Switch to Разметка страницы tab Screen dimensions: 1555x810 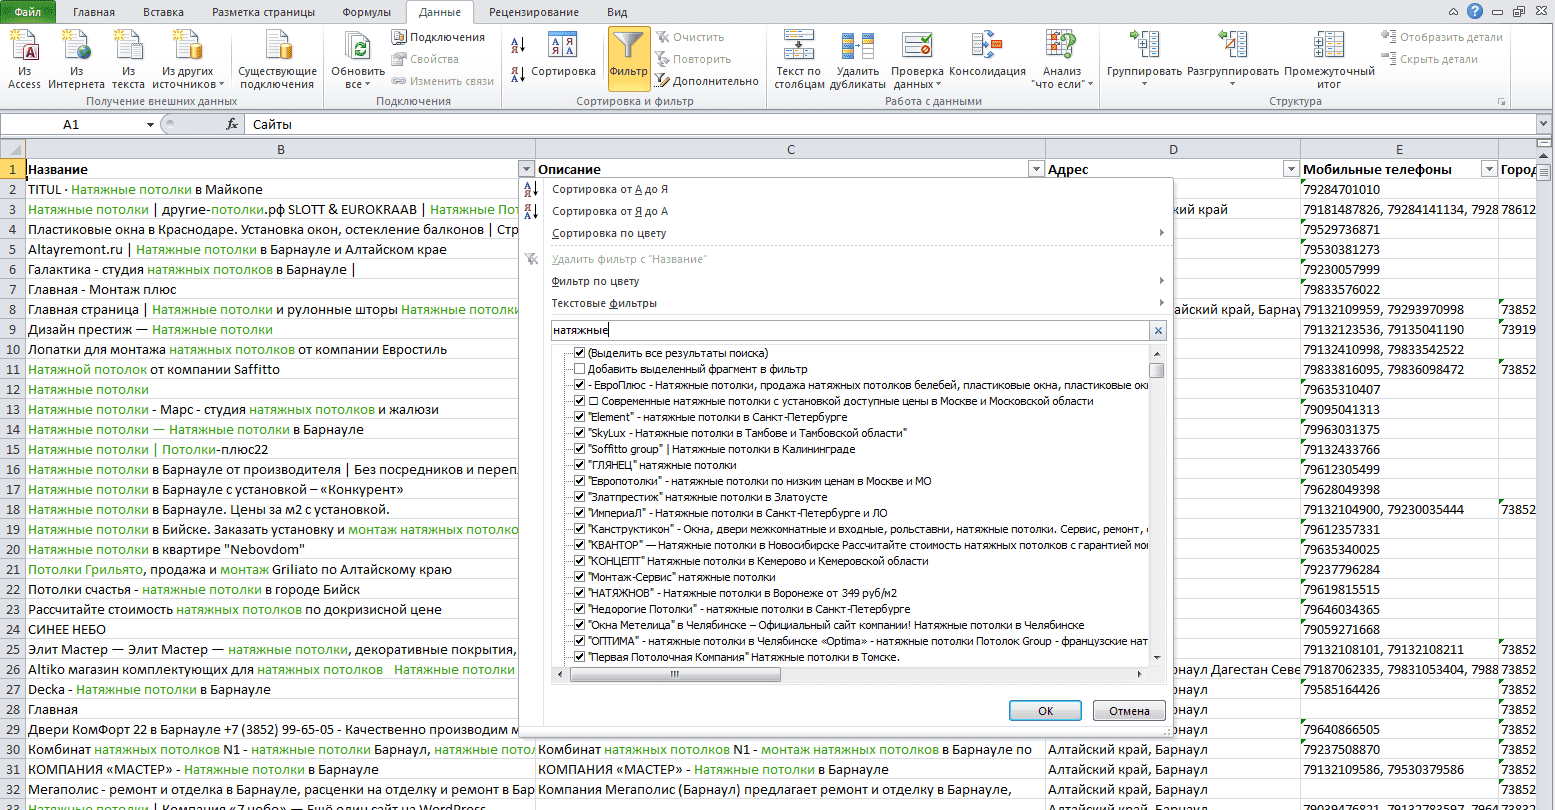(x=263, y=12)
